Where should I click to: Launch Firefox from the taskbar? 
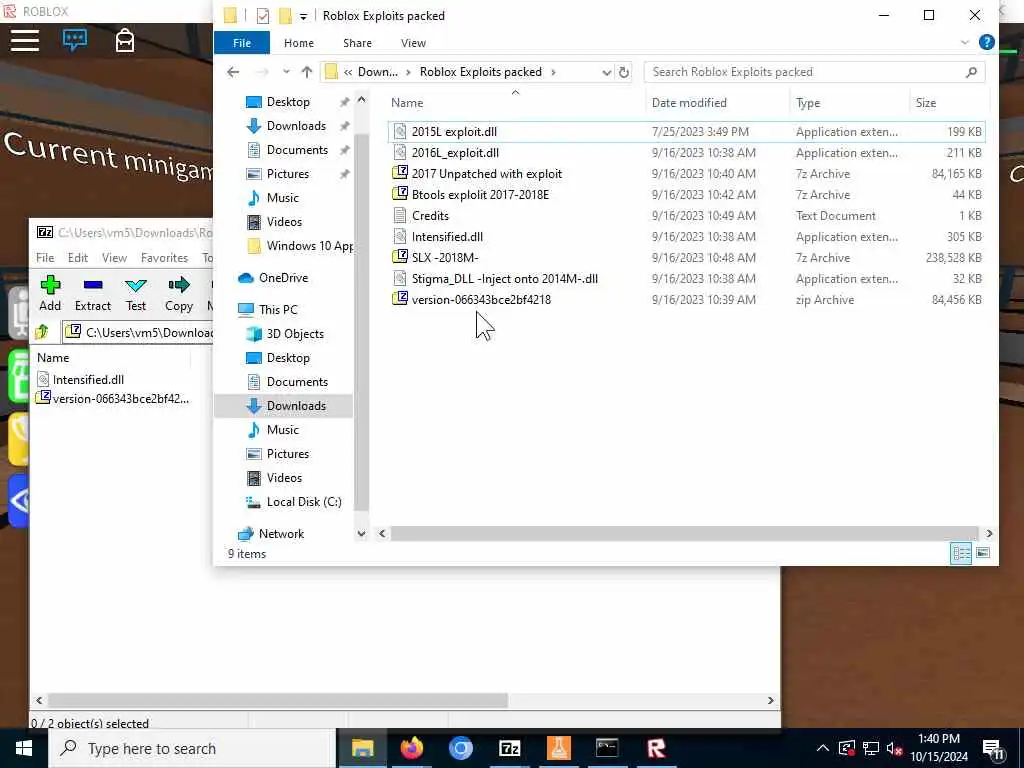(x=411, y=748)
